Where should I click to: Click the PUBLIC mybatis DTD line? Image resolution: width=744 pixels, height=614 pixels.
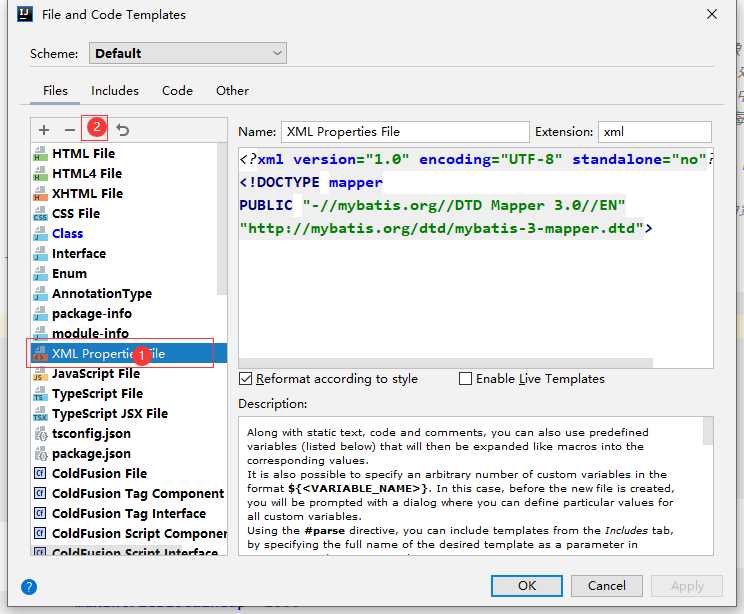pos(432,205)
